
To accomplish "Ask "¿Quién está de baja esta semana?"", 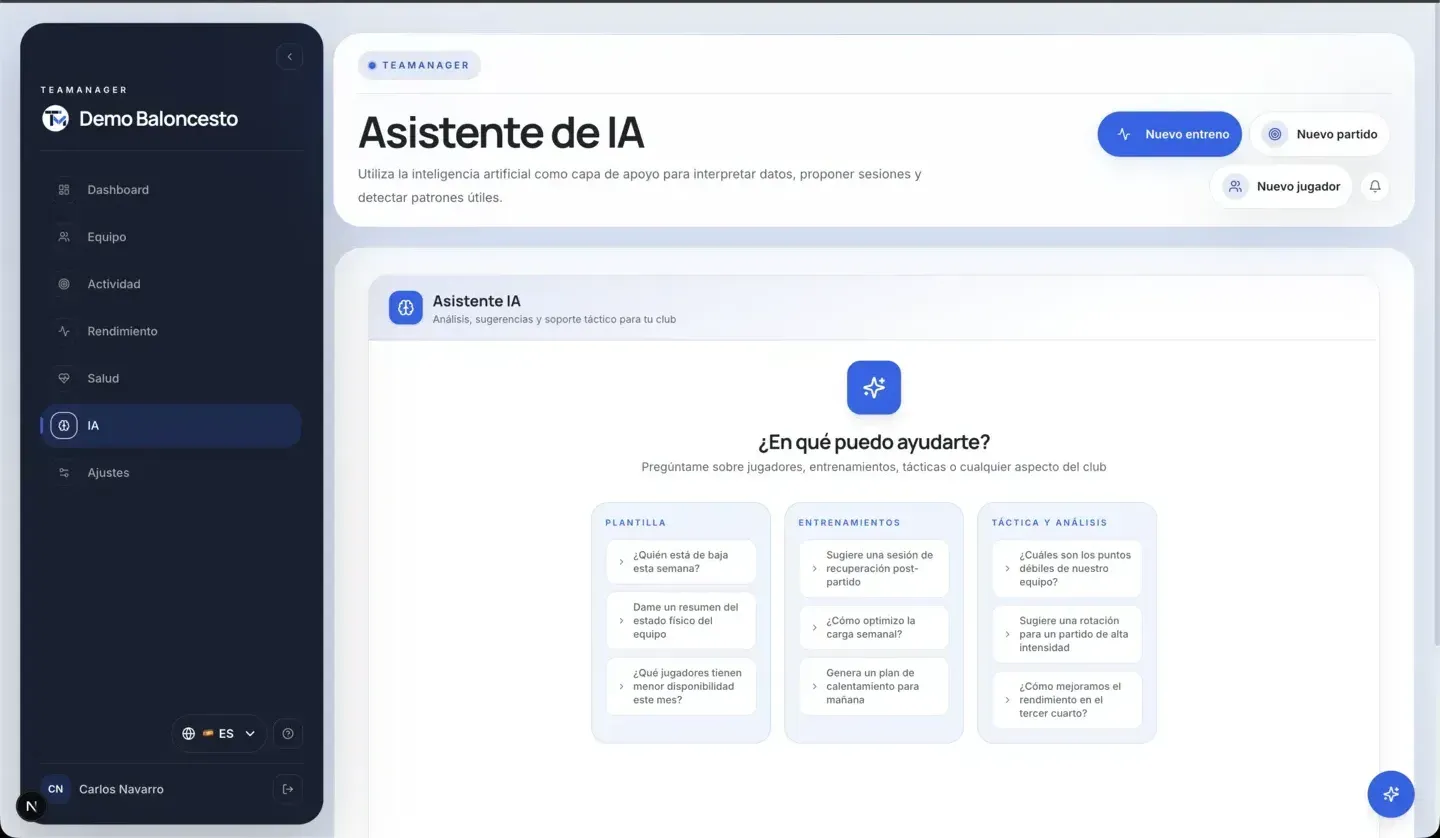I will pyautogui.click(x=681, y=562).
